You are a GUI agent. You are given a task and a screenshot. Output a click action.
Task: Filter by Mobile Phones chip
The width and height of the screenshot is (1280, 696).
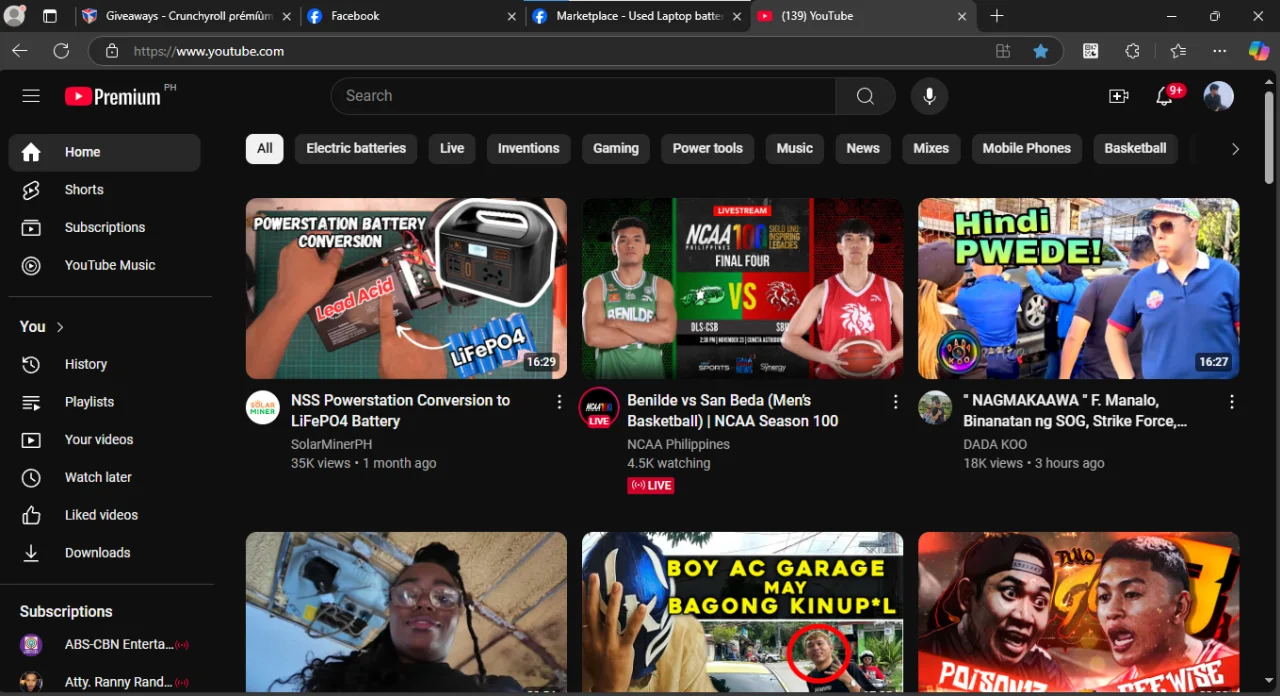coord(1026,148)
